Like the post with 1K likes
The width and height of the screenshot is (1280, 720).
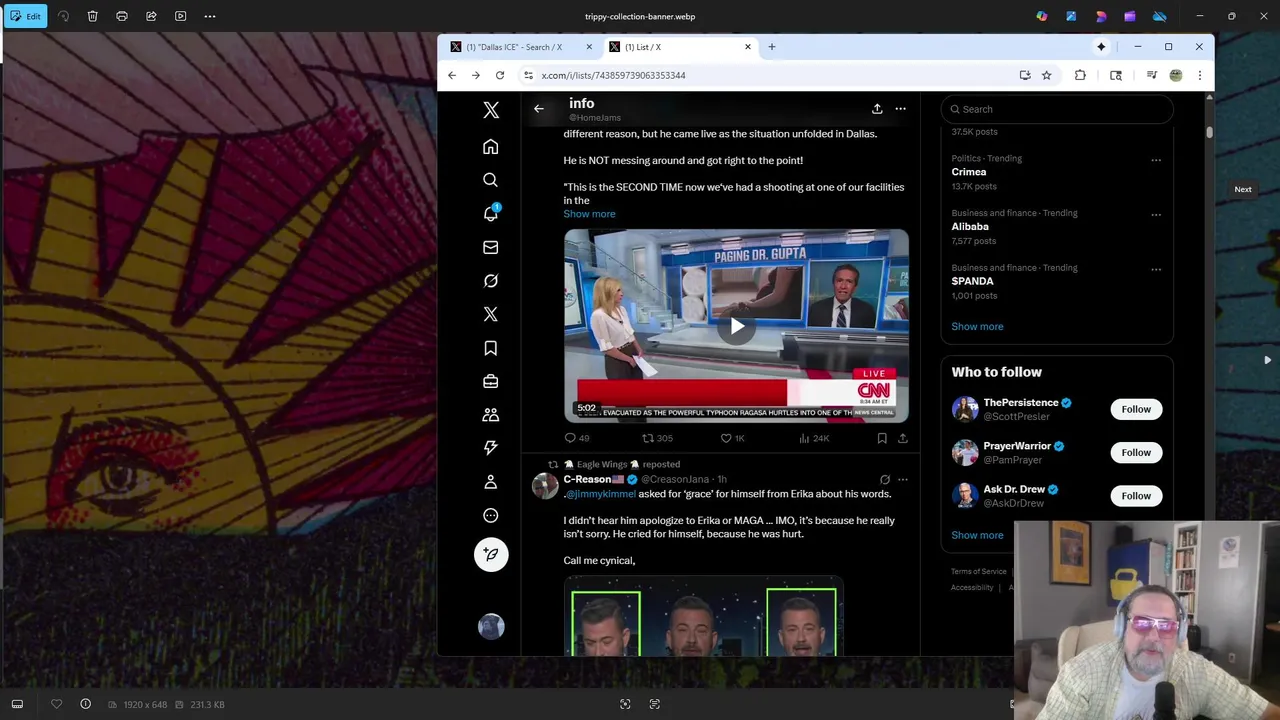point(732,438)
